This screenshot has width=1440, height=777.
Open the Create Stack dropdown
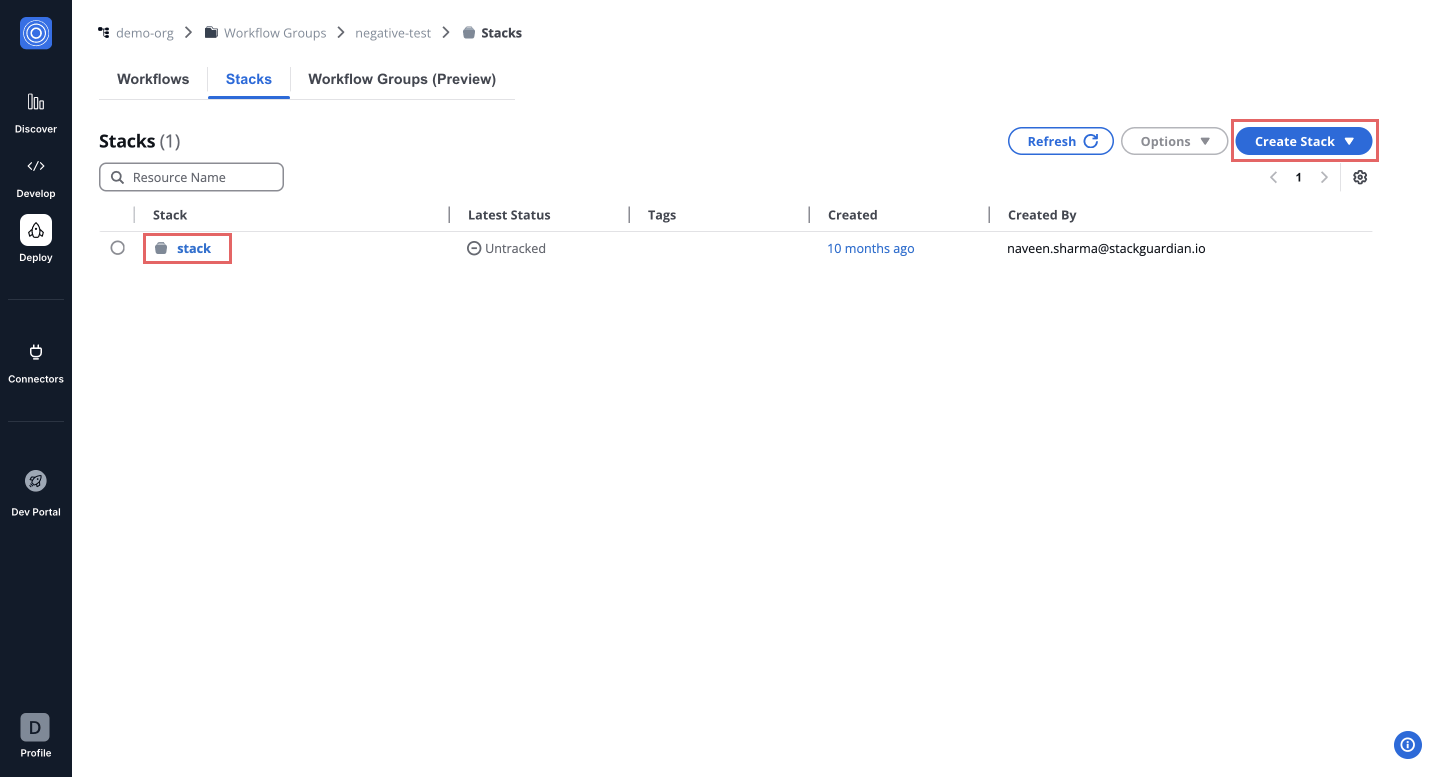point(1304,141)
